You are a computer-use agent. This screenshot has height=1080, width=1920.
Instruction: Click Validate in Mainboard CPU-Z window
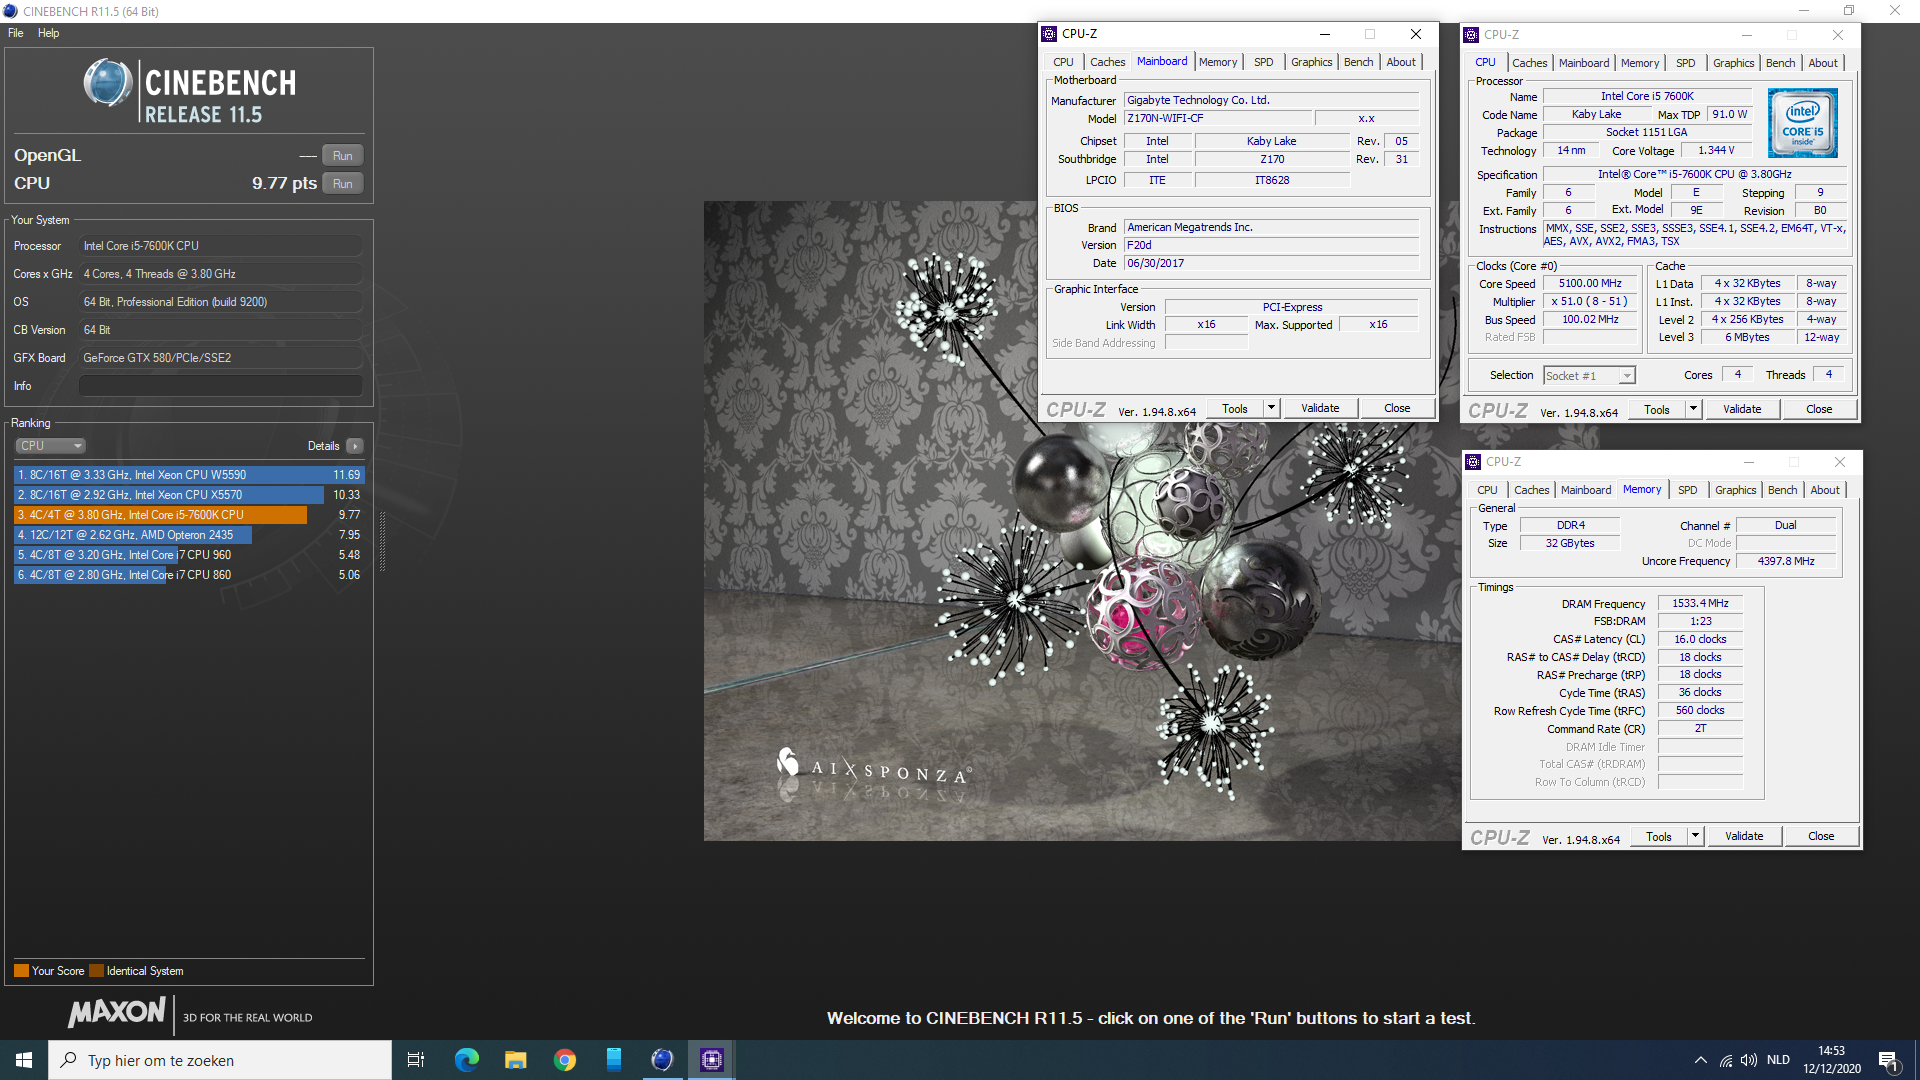tap(1320, 408)
